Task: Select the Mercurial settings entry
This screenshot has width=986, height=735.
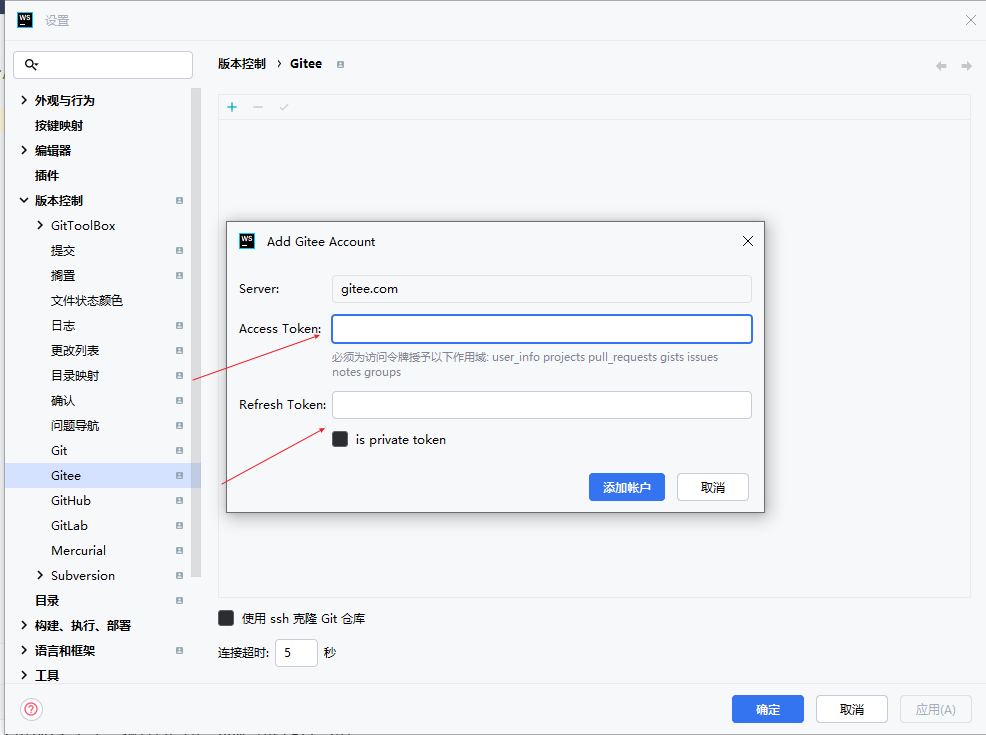Action: (78, 551)
